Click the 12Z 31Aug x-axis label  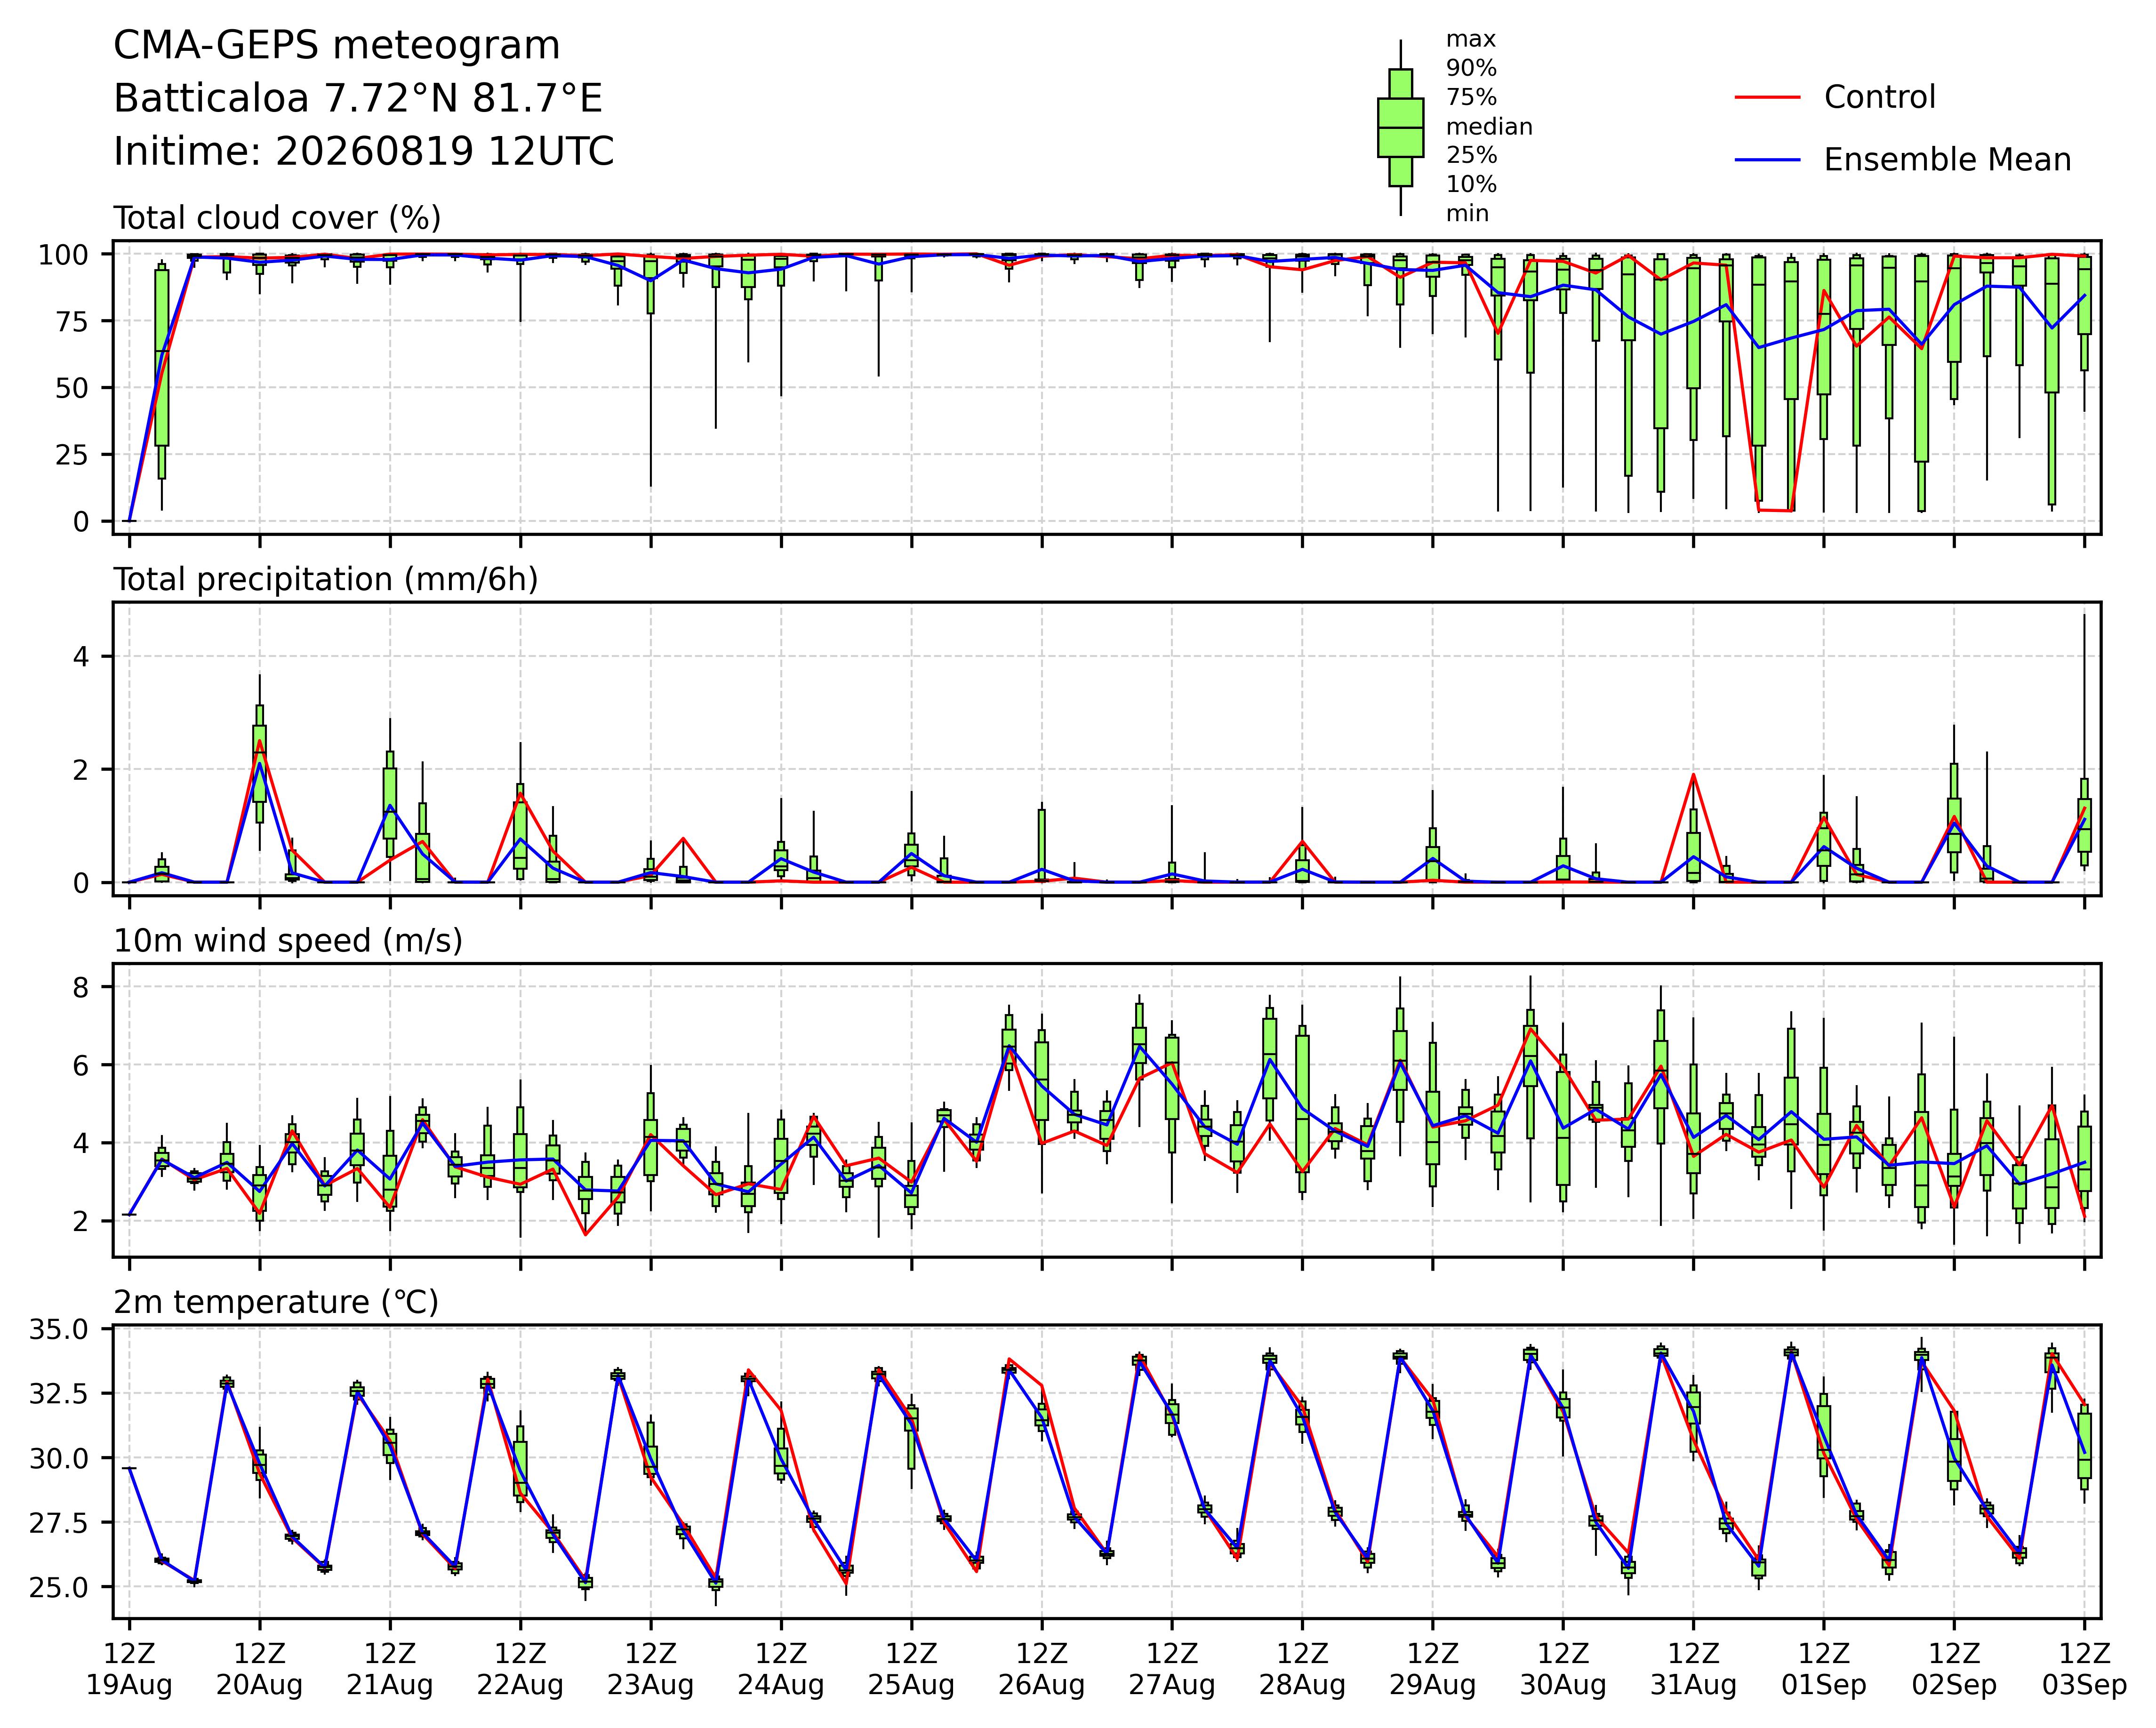[1693, 1669]
